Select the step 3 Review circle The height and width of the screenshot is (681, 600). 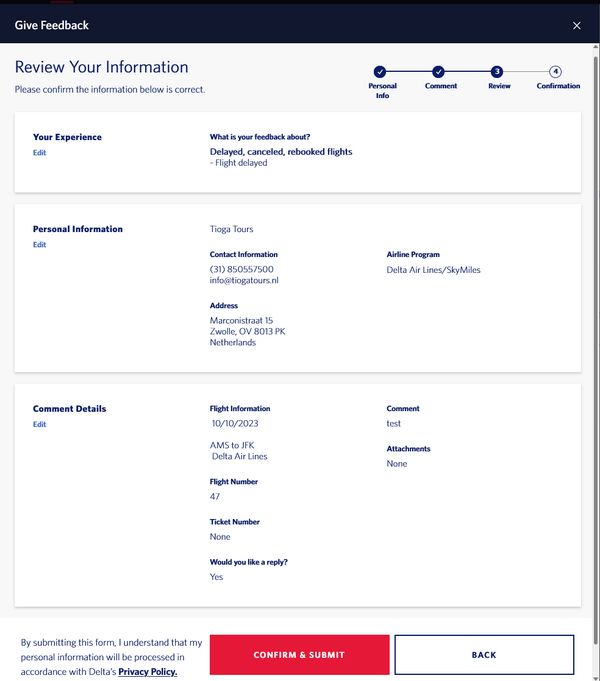click(497, 72)
